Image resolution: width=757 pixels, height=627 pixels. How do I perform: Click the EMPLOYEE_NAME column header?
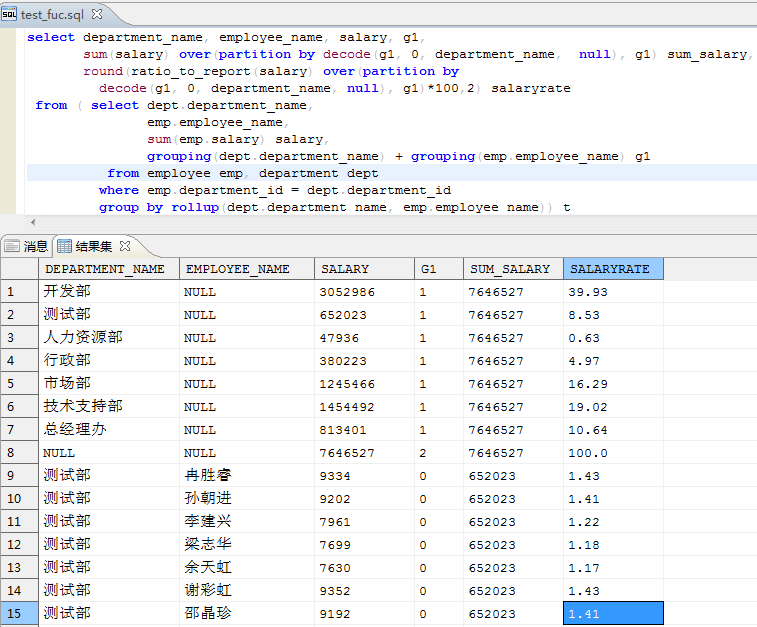(238, 269)
